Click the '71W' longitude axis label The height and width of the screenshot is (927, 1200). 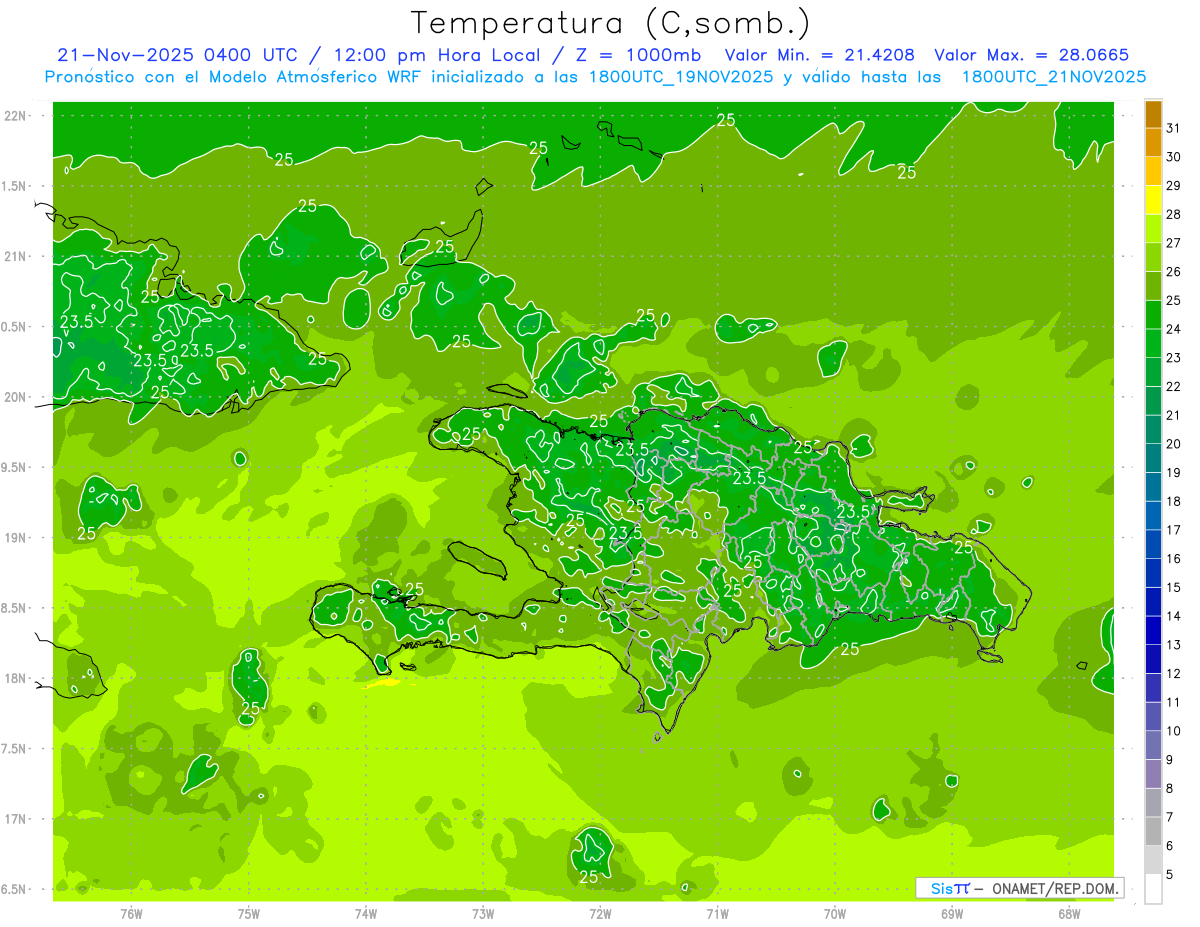coord(717,914)
